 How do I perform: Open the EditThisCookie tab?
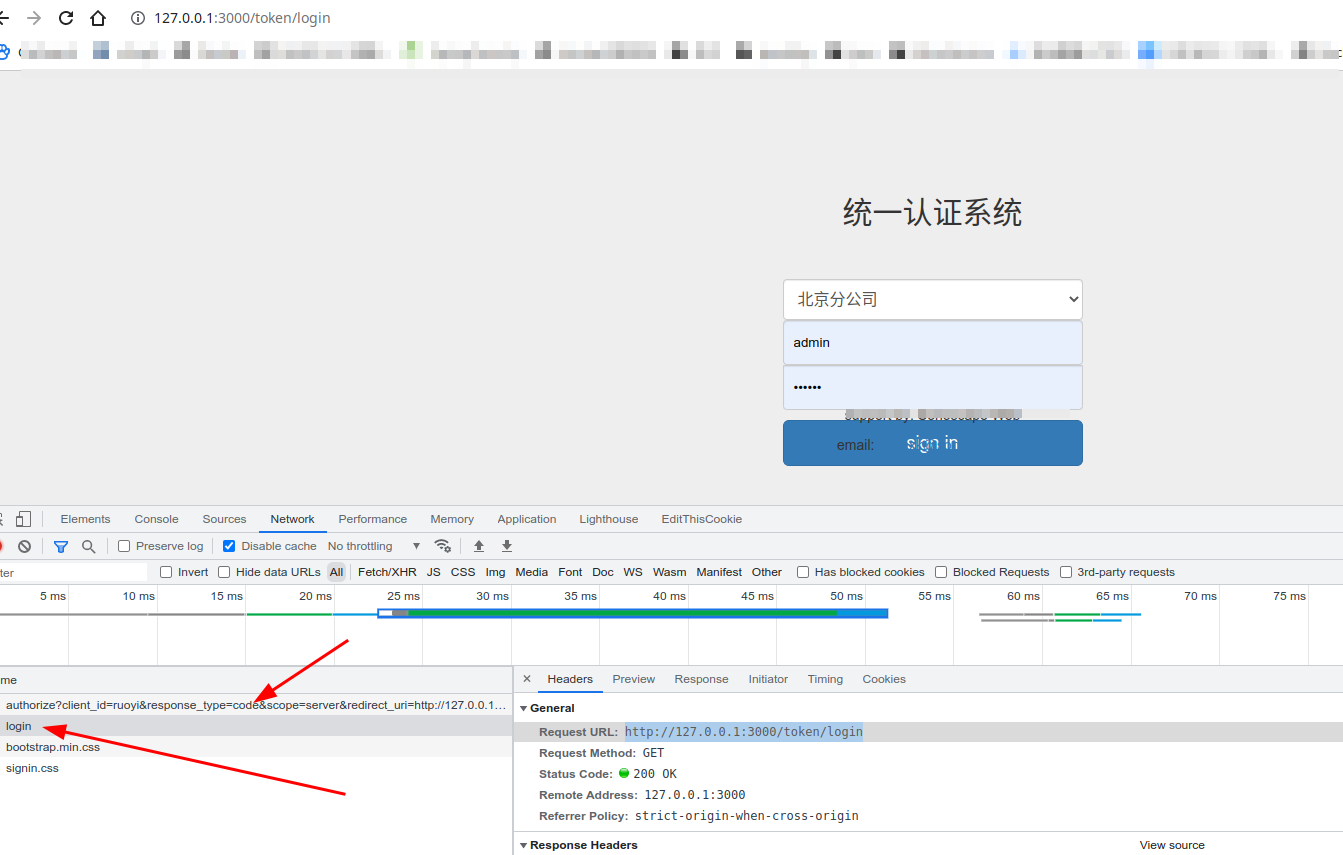pyautogui.click(x=701, y=519)
